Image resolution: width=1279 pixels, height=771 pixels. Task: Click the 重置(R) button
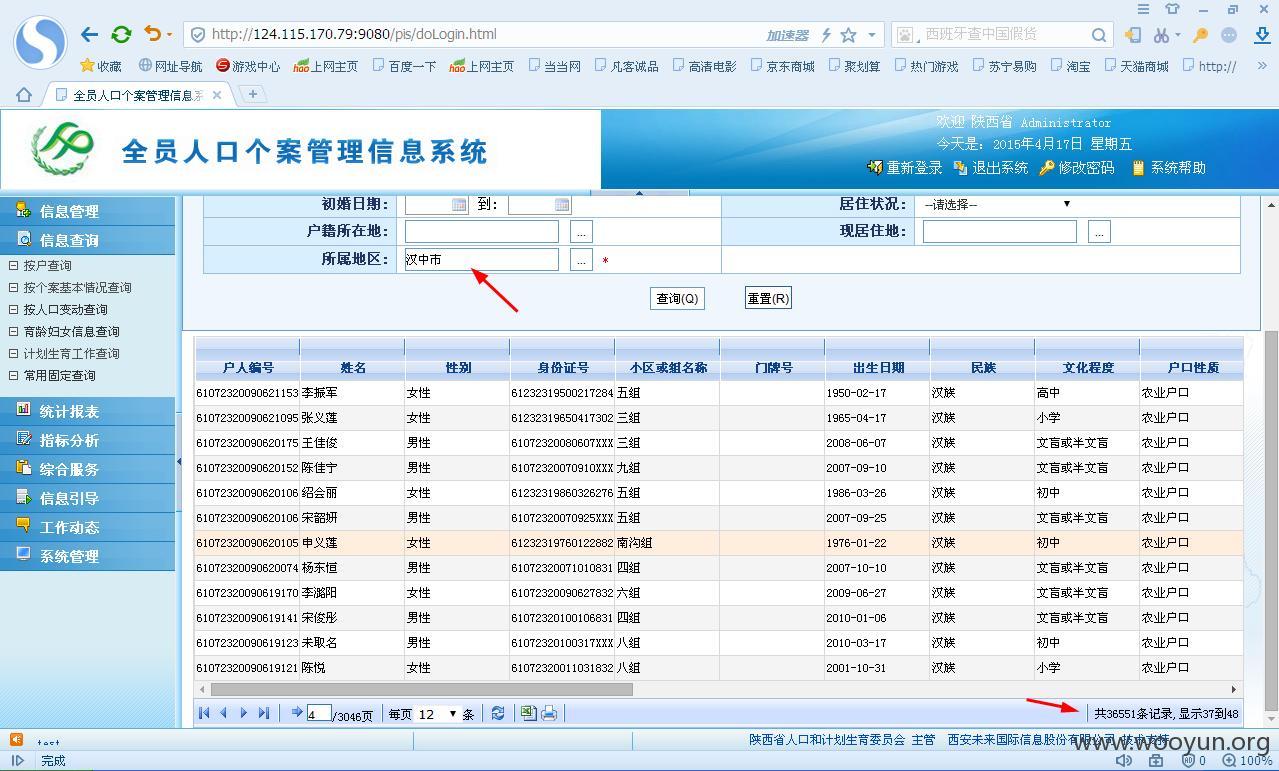point(768,298)
